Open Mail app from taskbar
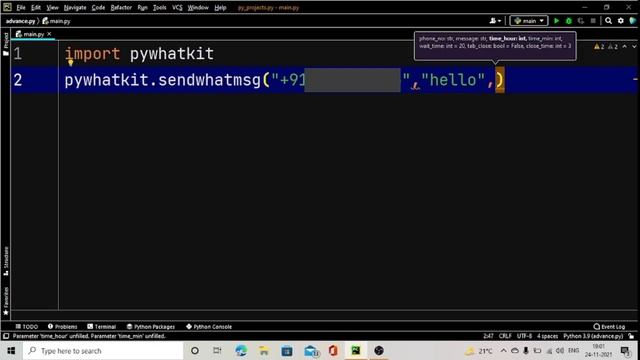Viewport: 640px width, 360px height. (x=311, y=351)
